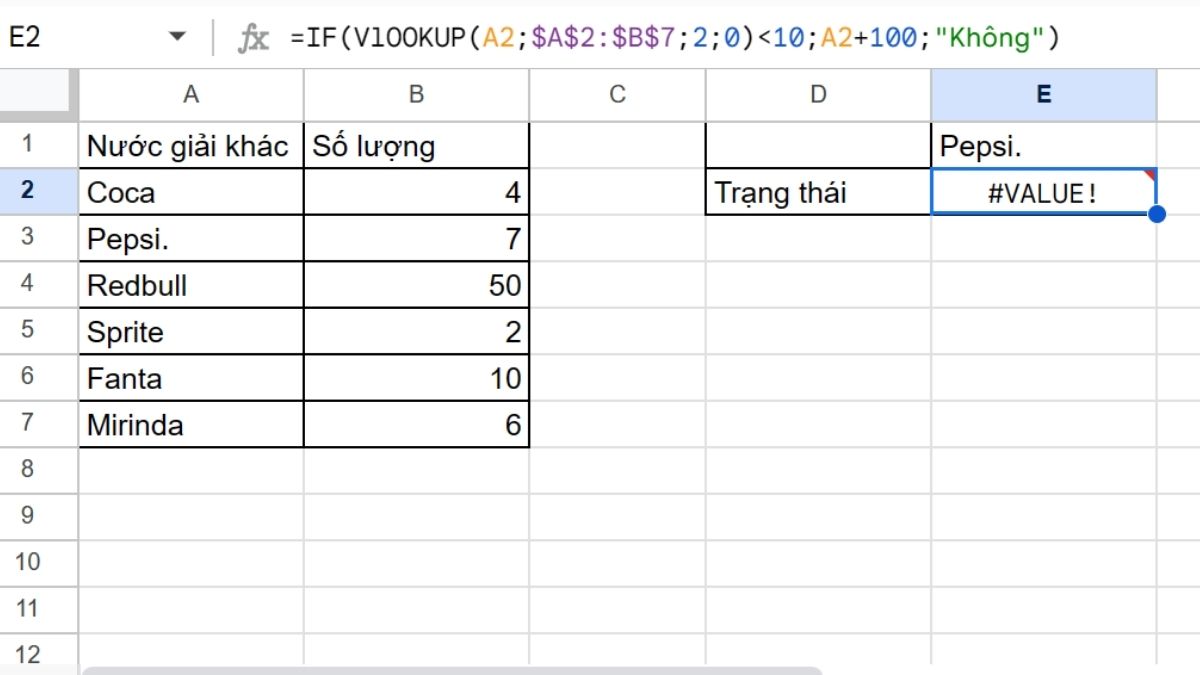
Task: Click the quantity cell with value 7
Action: (417, 238)
